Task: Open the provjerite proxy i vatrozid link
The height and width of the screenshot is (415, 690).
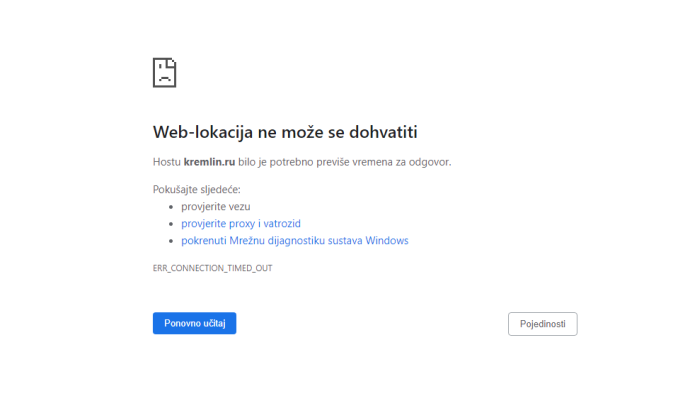Action: [x=241, y=224]
